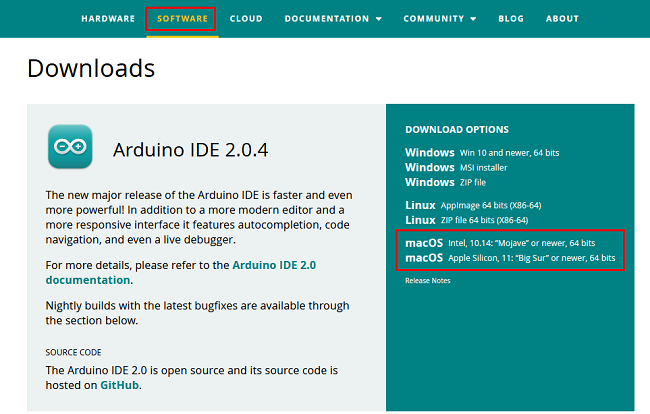Download macOS Apple Silicon version
This screenshot has width=650, height=414.
[510, 258]
